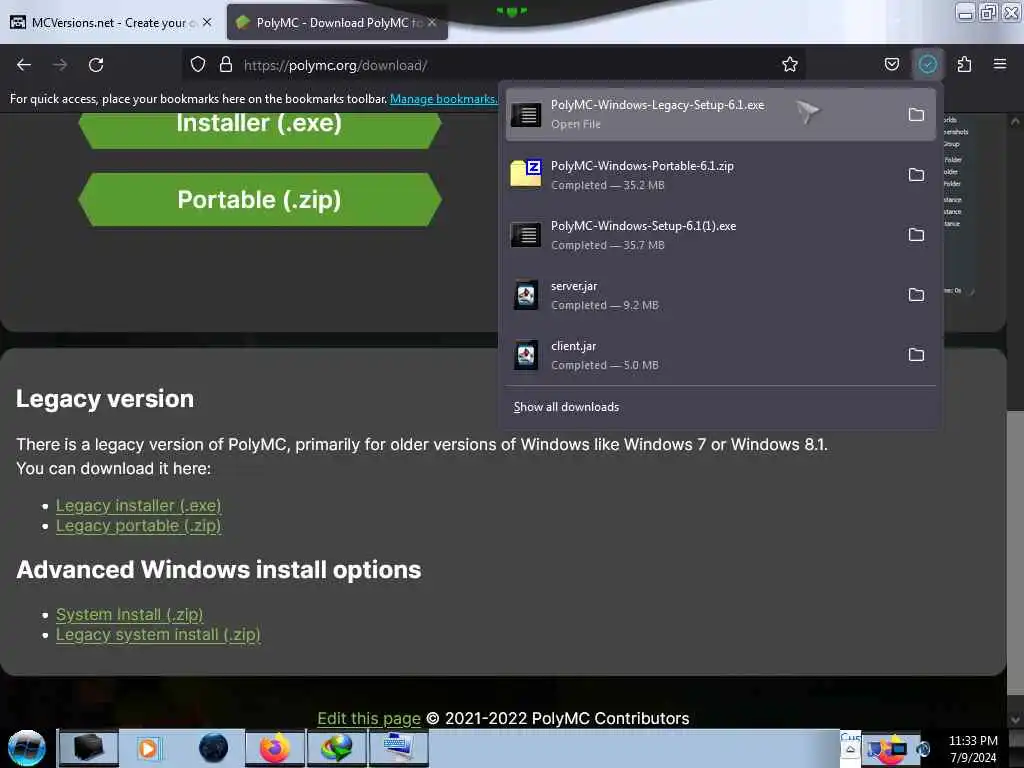The height and width of the screenshot is (768, 1024).
Task: Click the page vertical scrollbar thumb
Action: [x=1015, y=554]
